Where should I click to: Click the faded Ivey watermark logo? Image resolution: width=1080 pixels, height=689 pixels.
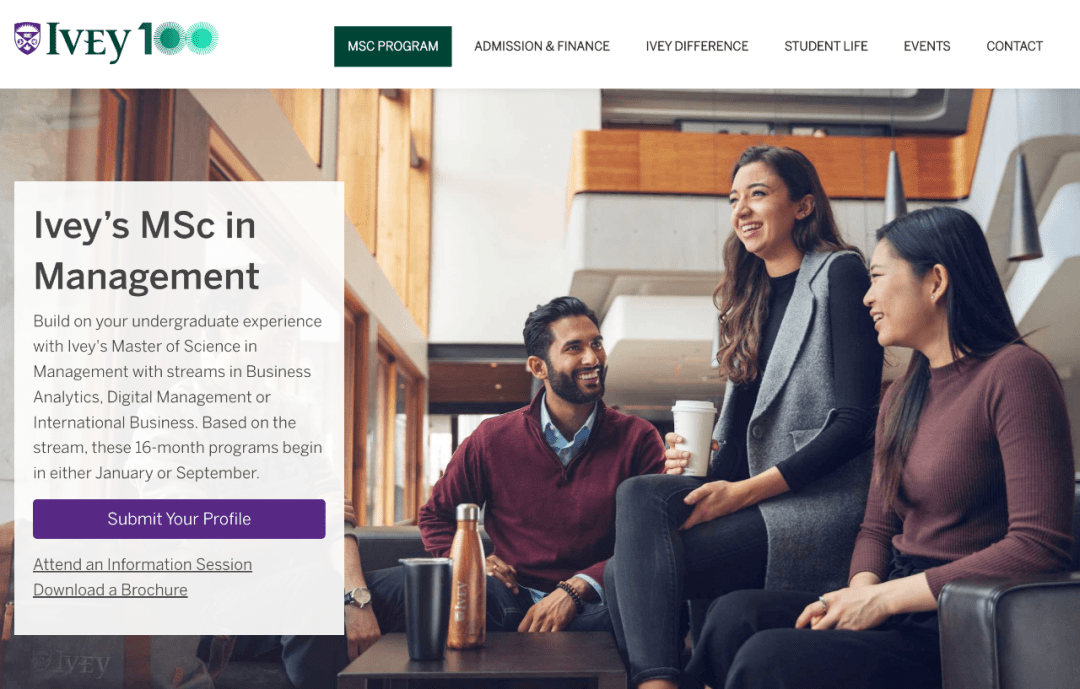[x=71, y=664]
